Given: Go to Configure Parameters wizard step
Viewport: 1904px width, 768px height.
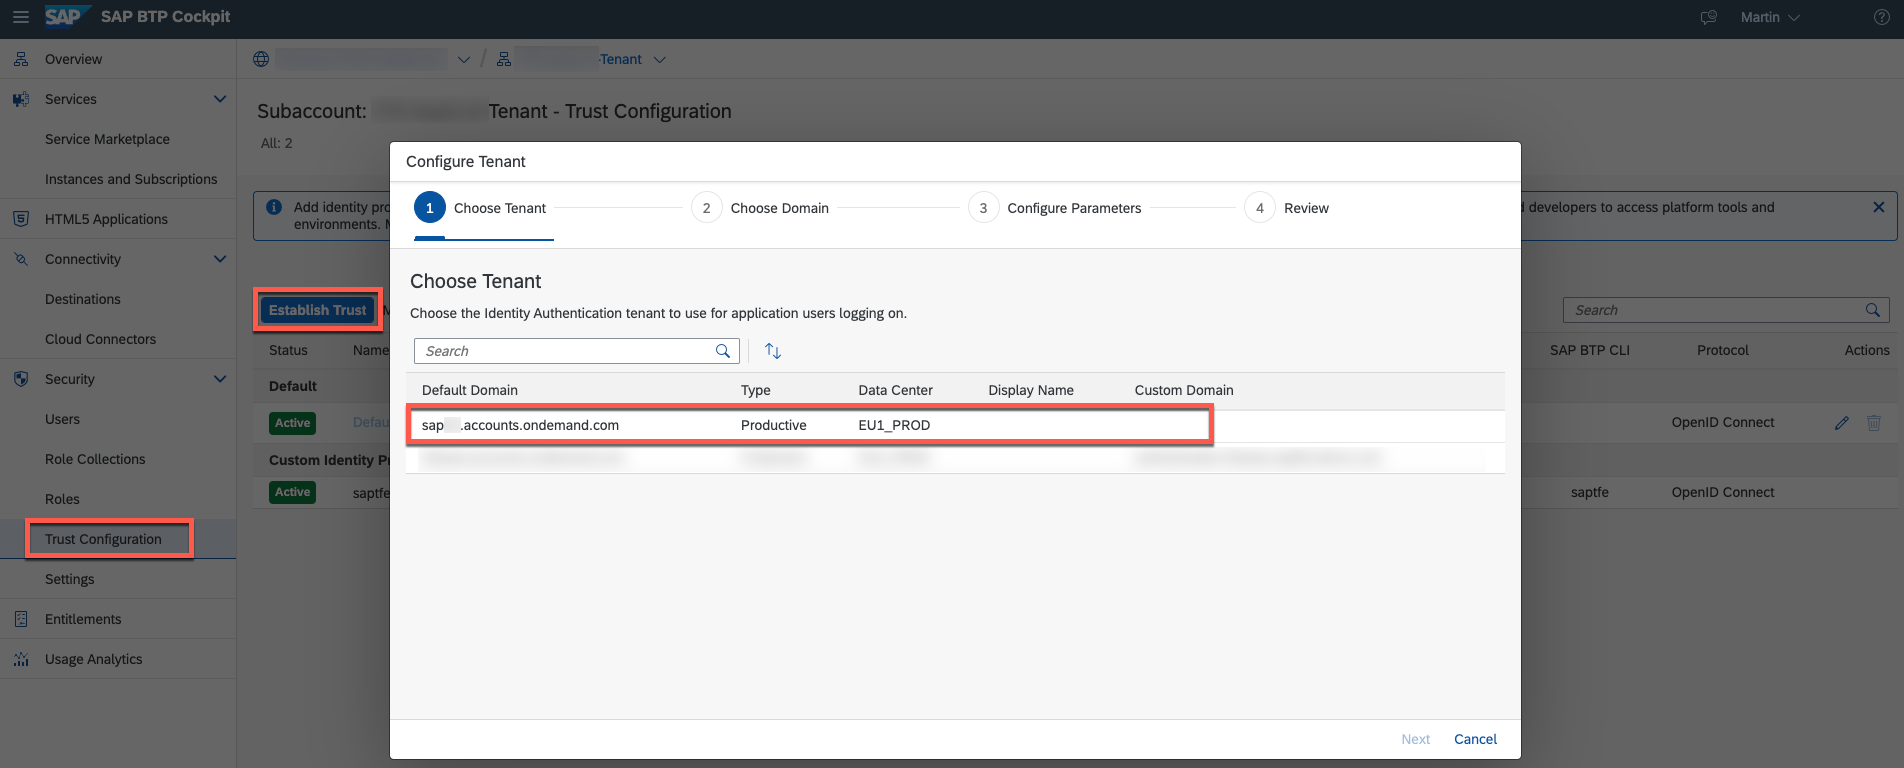Looking at the screenshot, I should point(1055,208).
